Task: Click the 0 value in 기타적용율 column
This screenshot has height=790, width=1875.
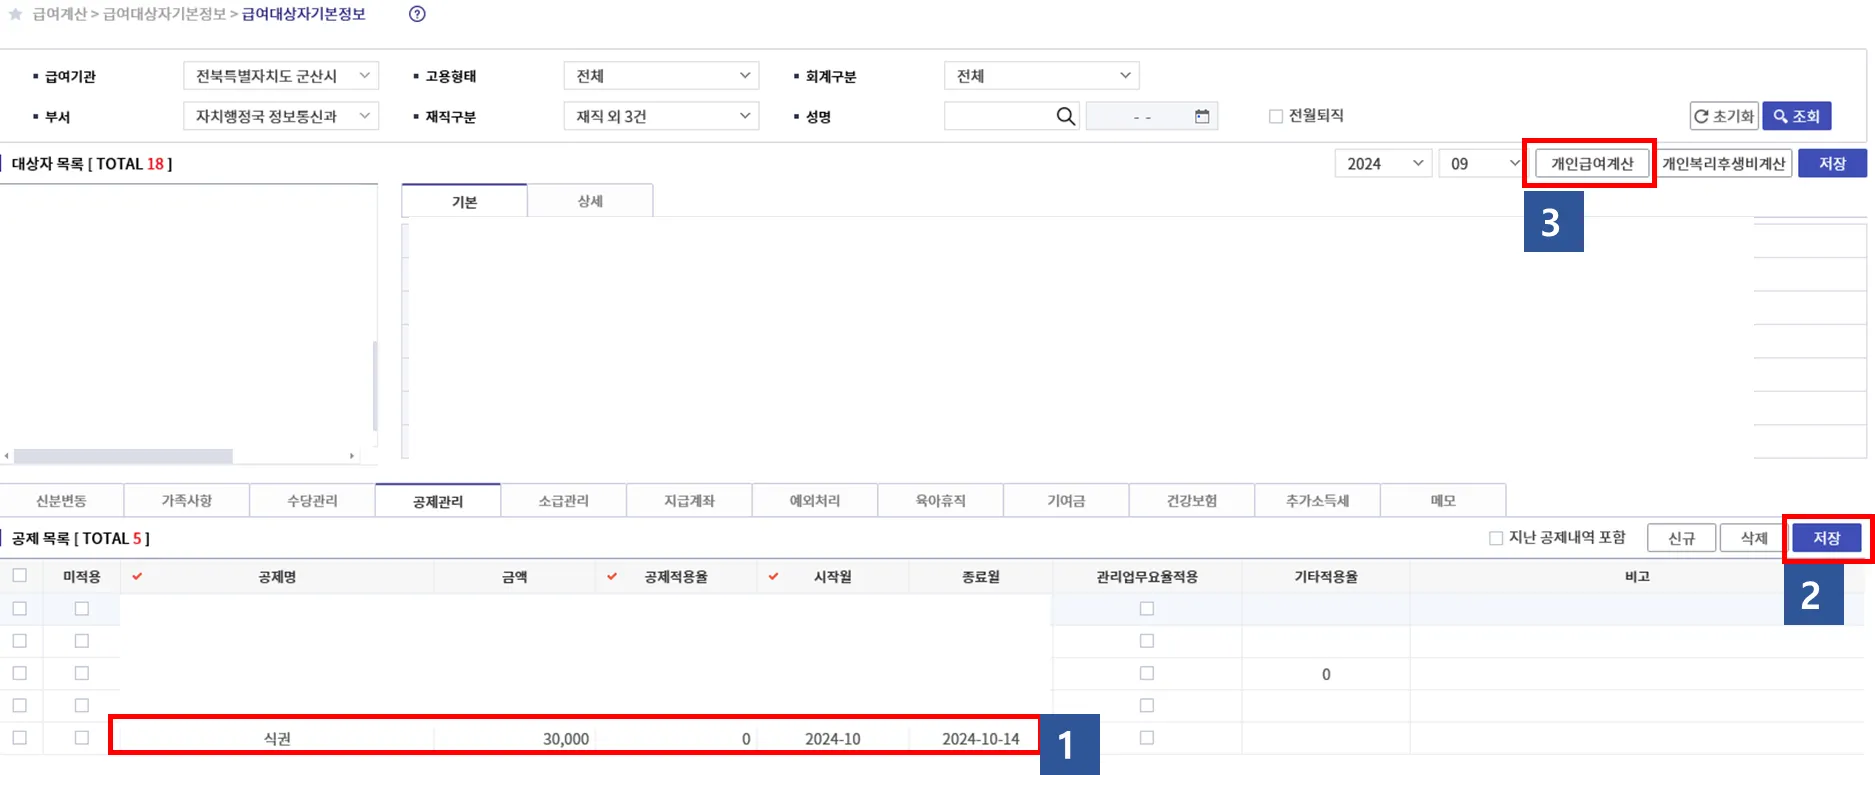Action: click(1326, 674)
